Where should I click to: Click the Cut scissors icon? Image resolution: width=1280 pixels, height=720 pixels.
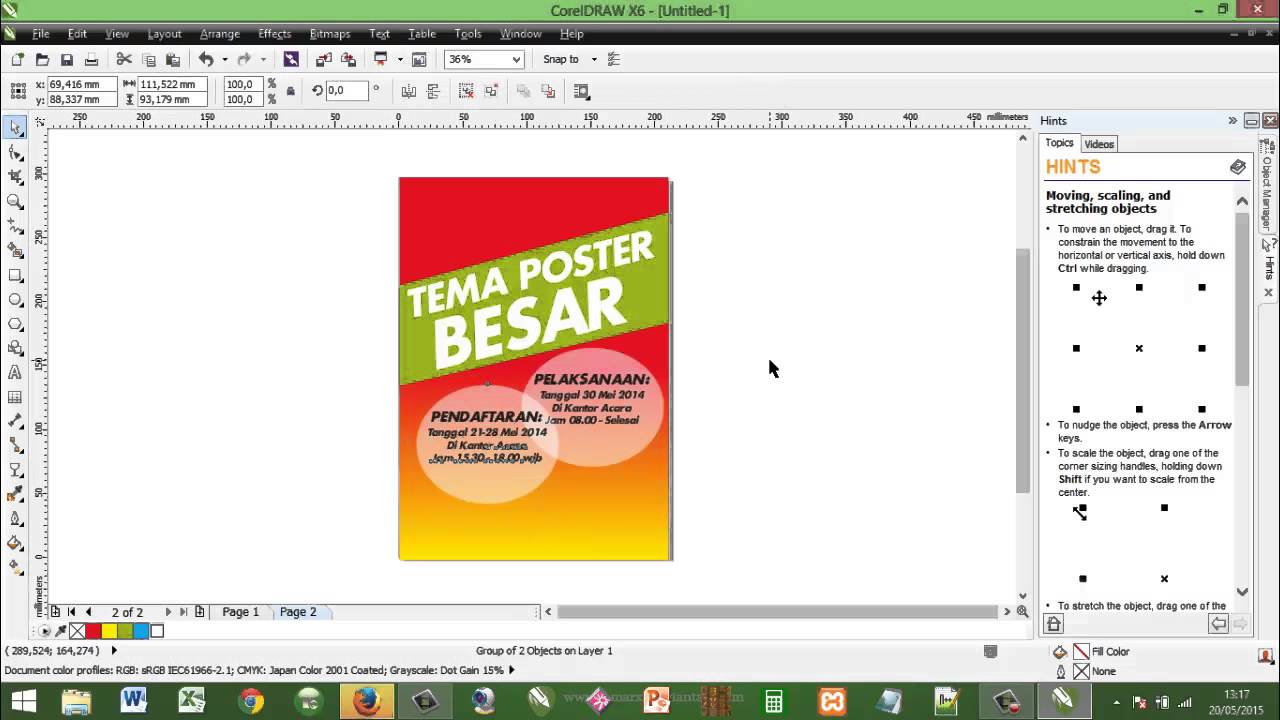pyautogui.click(x=124, y=59)
